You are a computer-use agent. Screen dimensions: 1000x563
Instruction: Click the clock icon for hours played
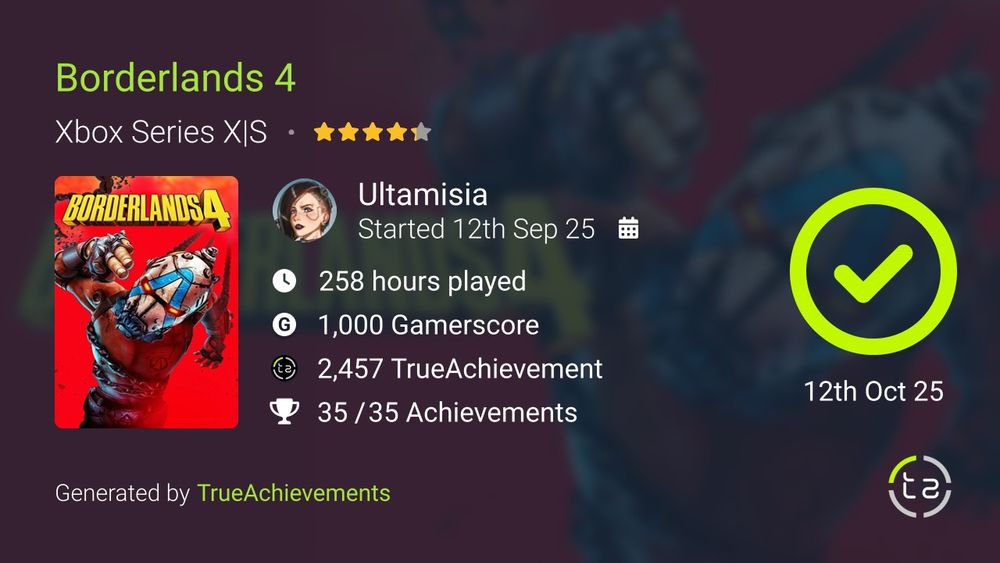(x=284, y=281)
